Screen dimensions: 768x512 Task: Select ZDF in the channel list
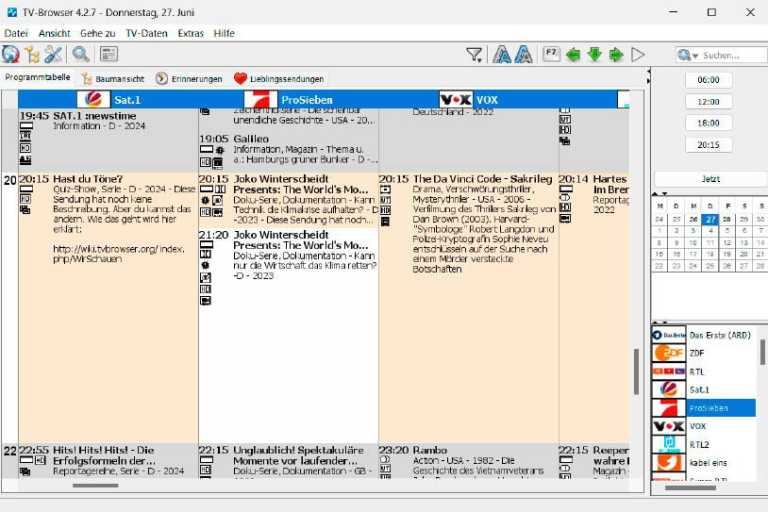click(x=703, y=353)
